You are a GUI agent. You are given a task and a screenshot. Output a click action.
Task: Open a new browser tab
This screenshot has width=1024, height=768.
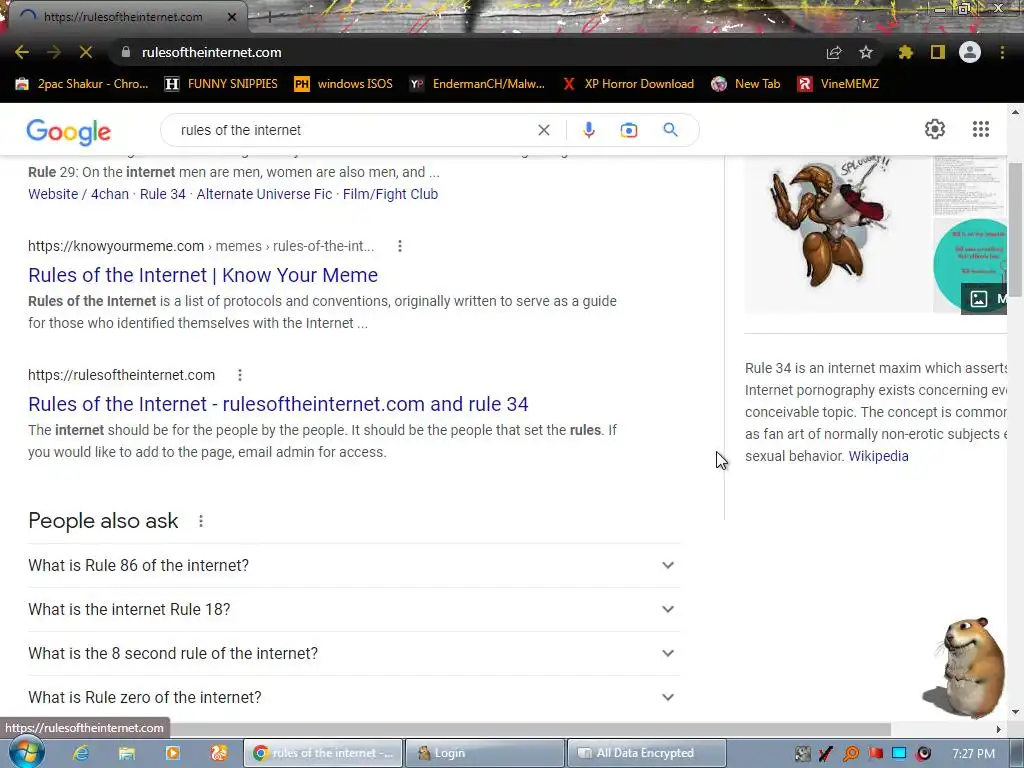[x=269, y=17]
